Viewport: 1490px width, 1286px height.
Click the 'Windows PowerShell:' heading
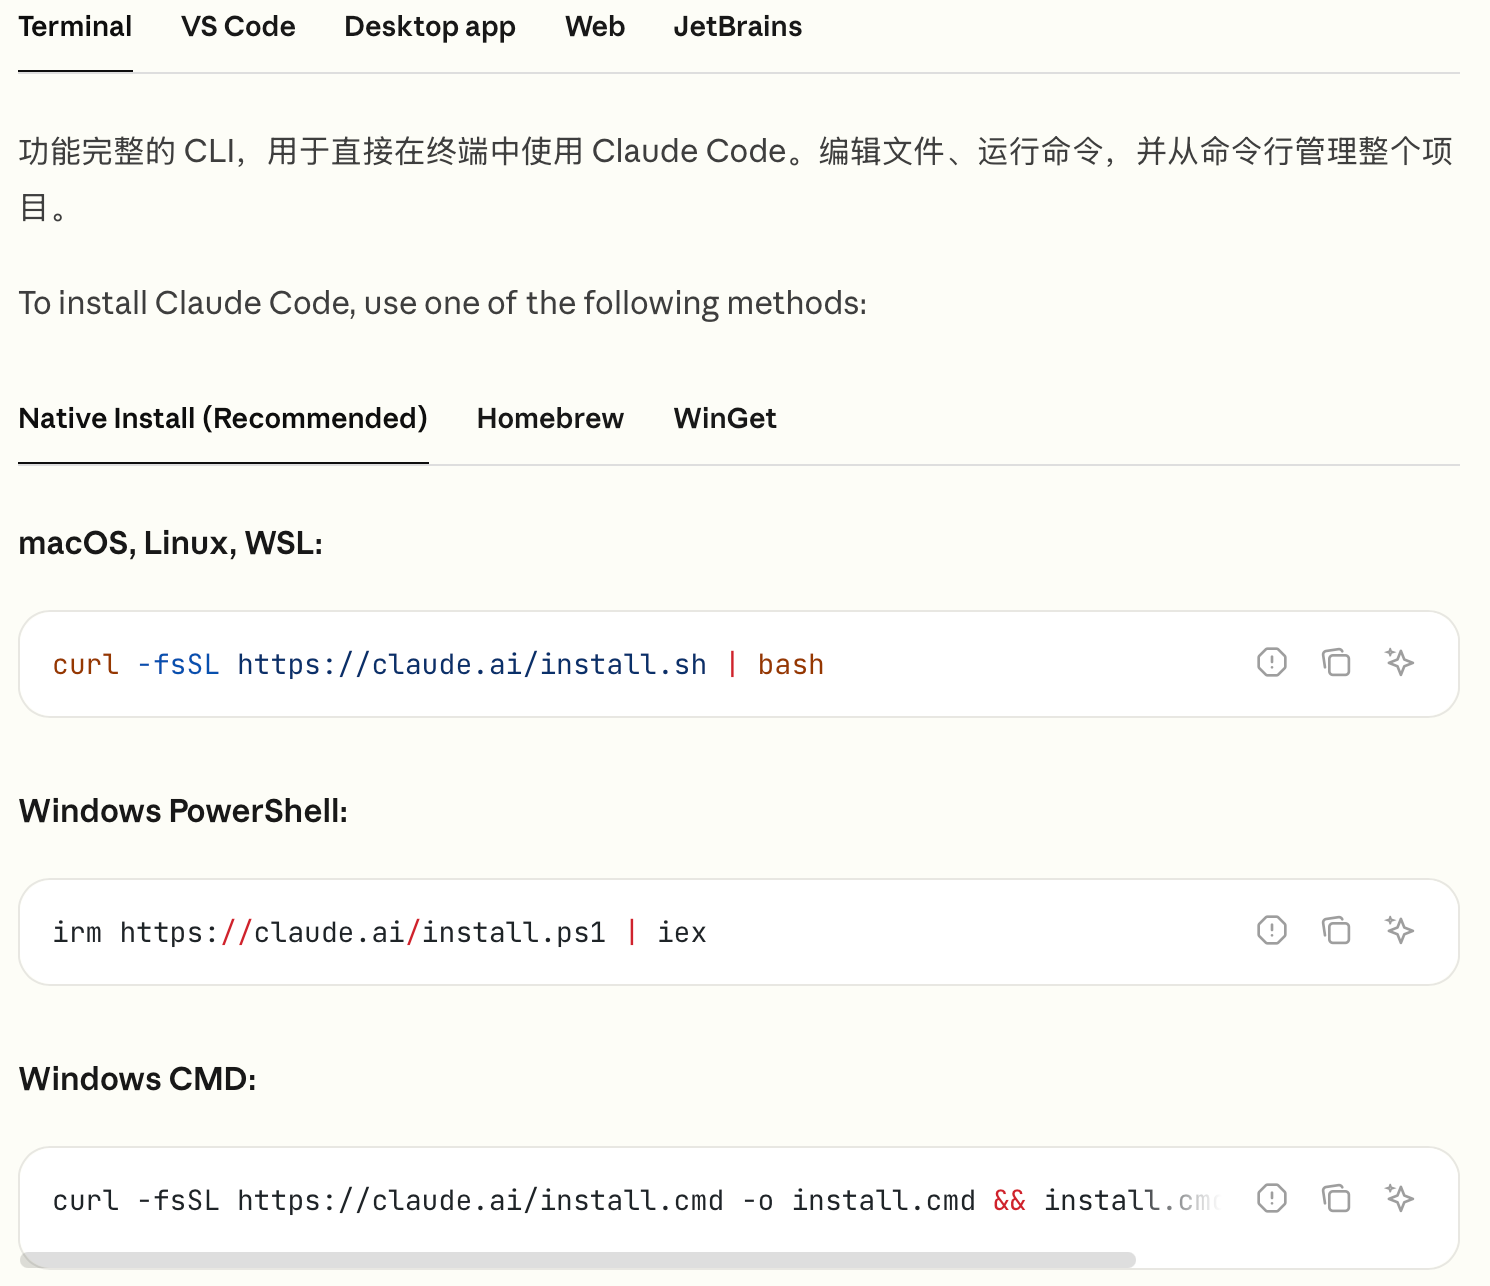click(183, 811)
